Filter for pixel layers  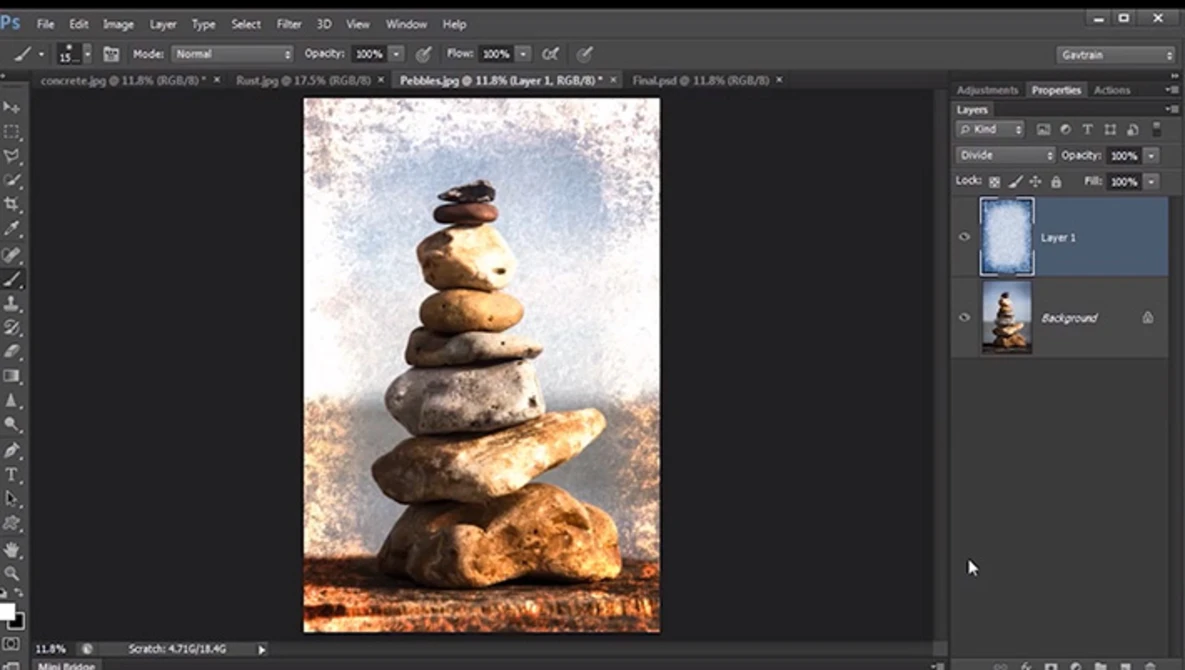tap(1044, 130)
